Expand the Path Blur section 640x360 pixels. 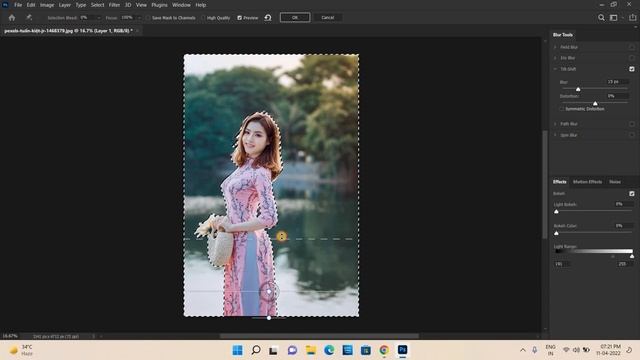click(x=555, y=124)
